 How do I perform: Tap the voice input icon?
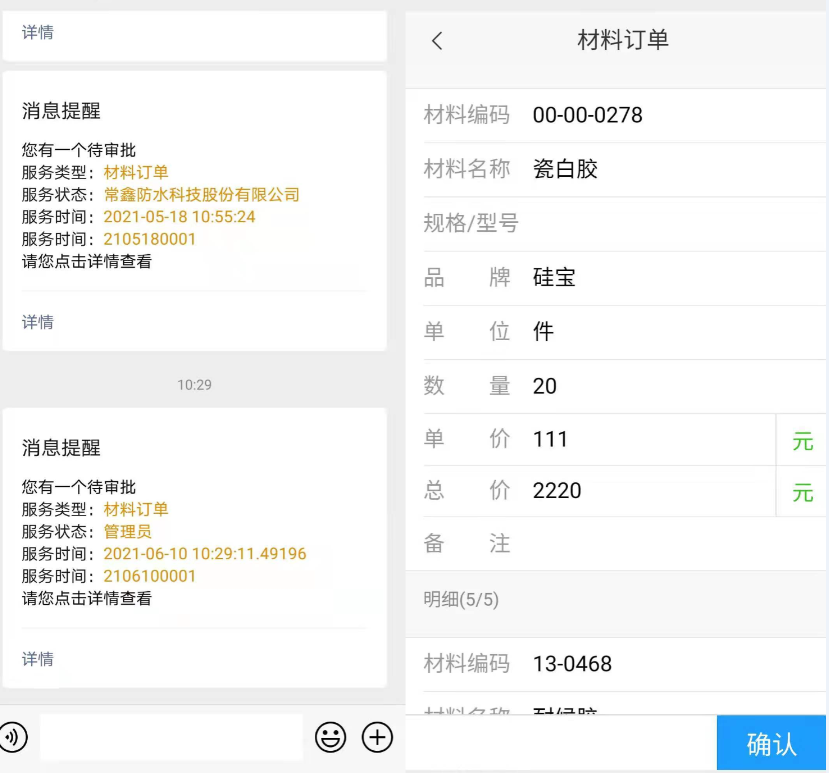[13, 738]
